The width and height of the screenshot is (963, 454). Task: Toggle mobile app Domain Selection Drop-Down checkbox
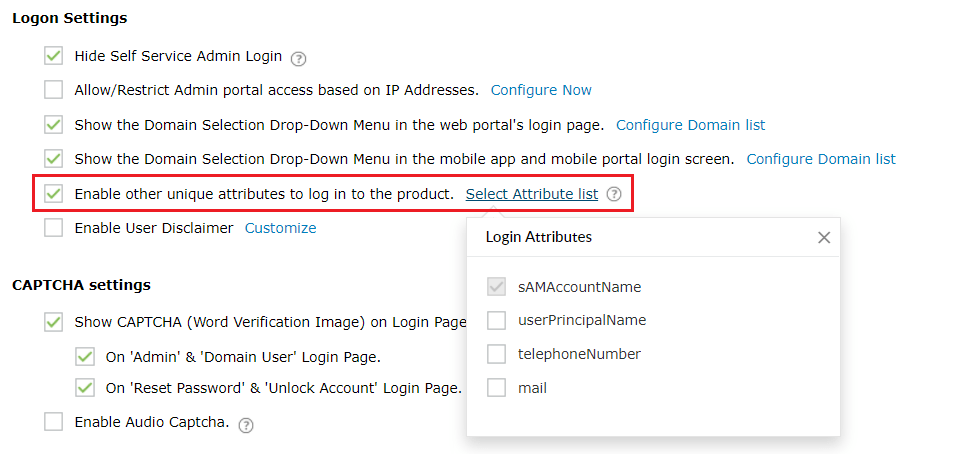pos(53,159)
